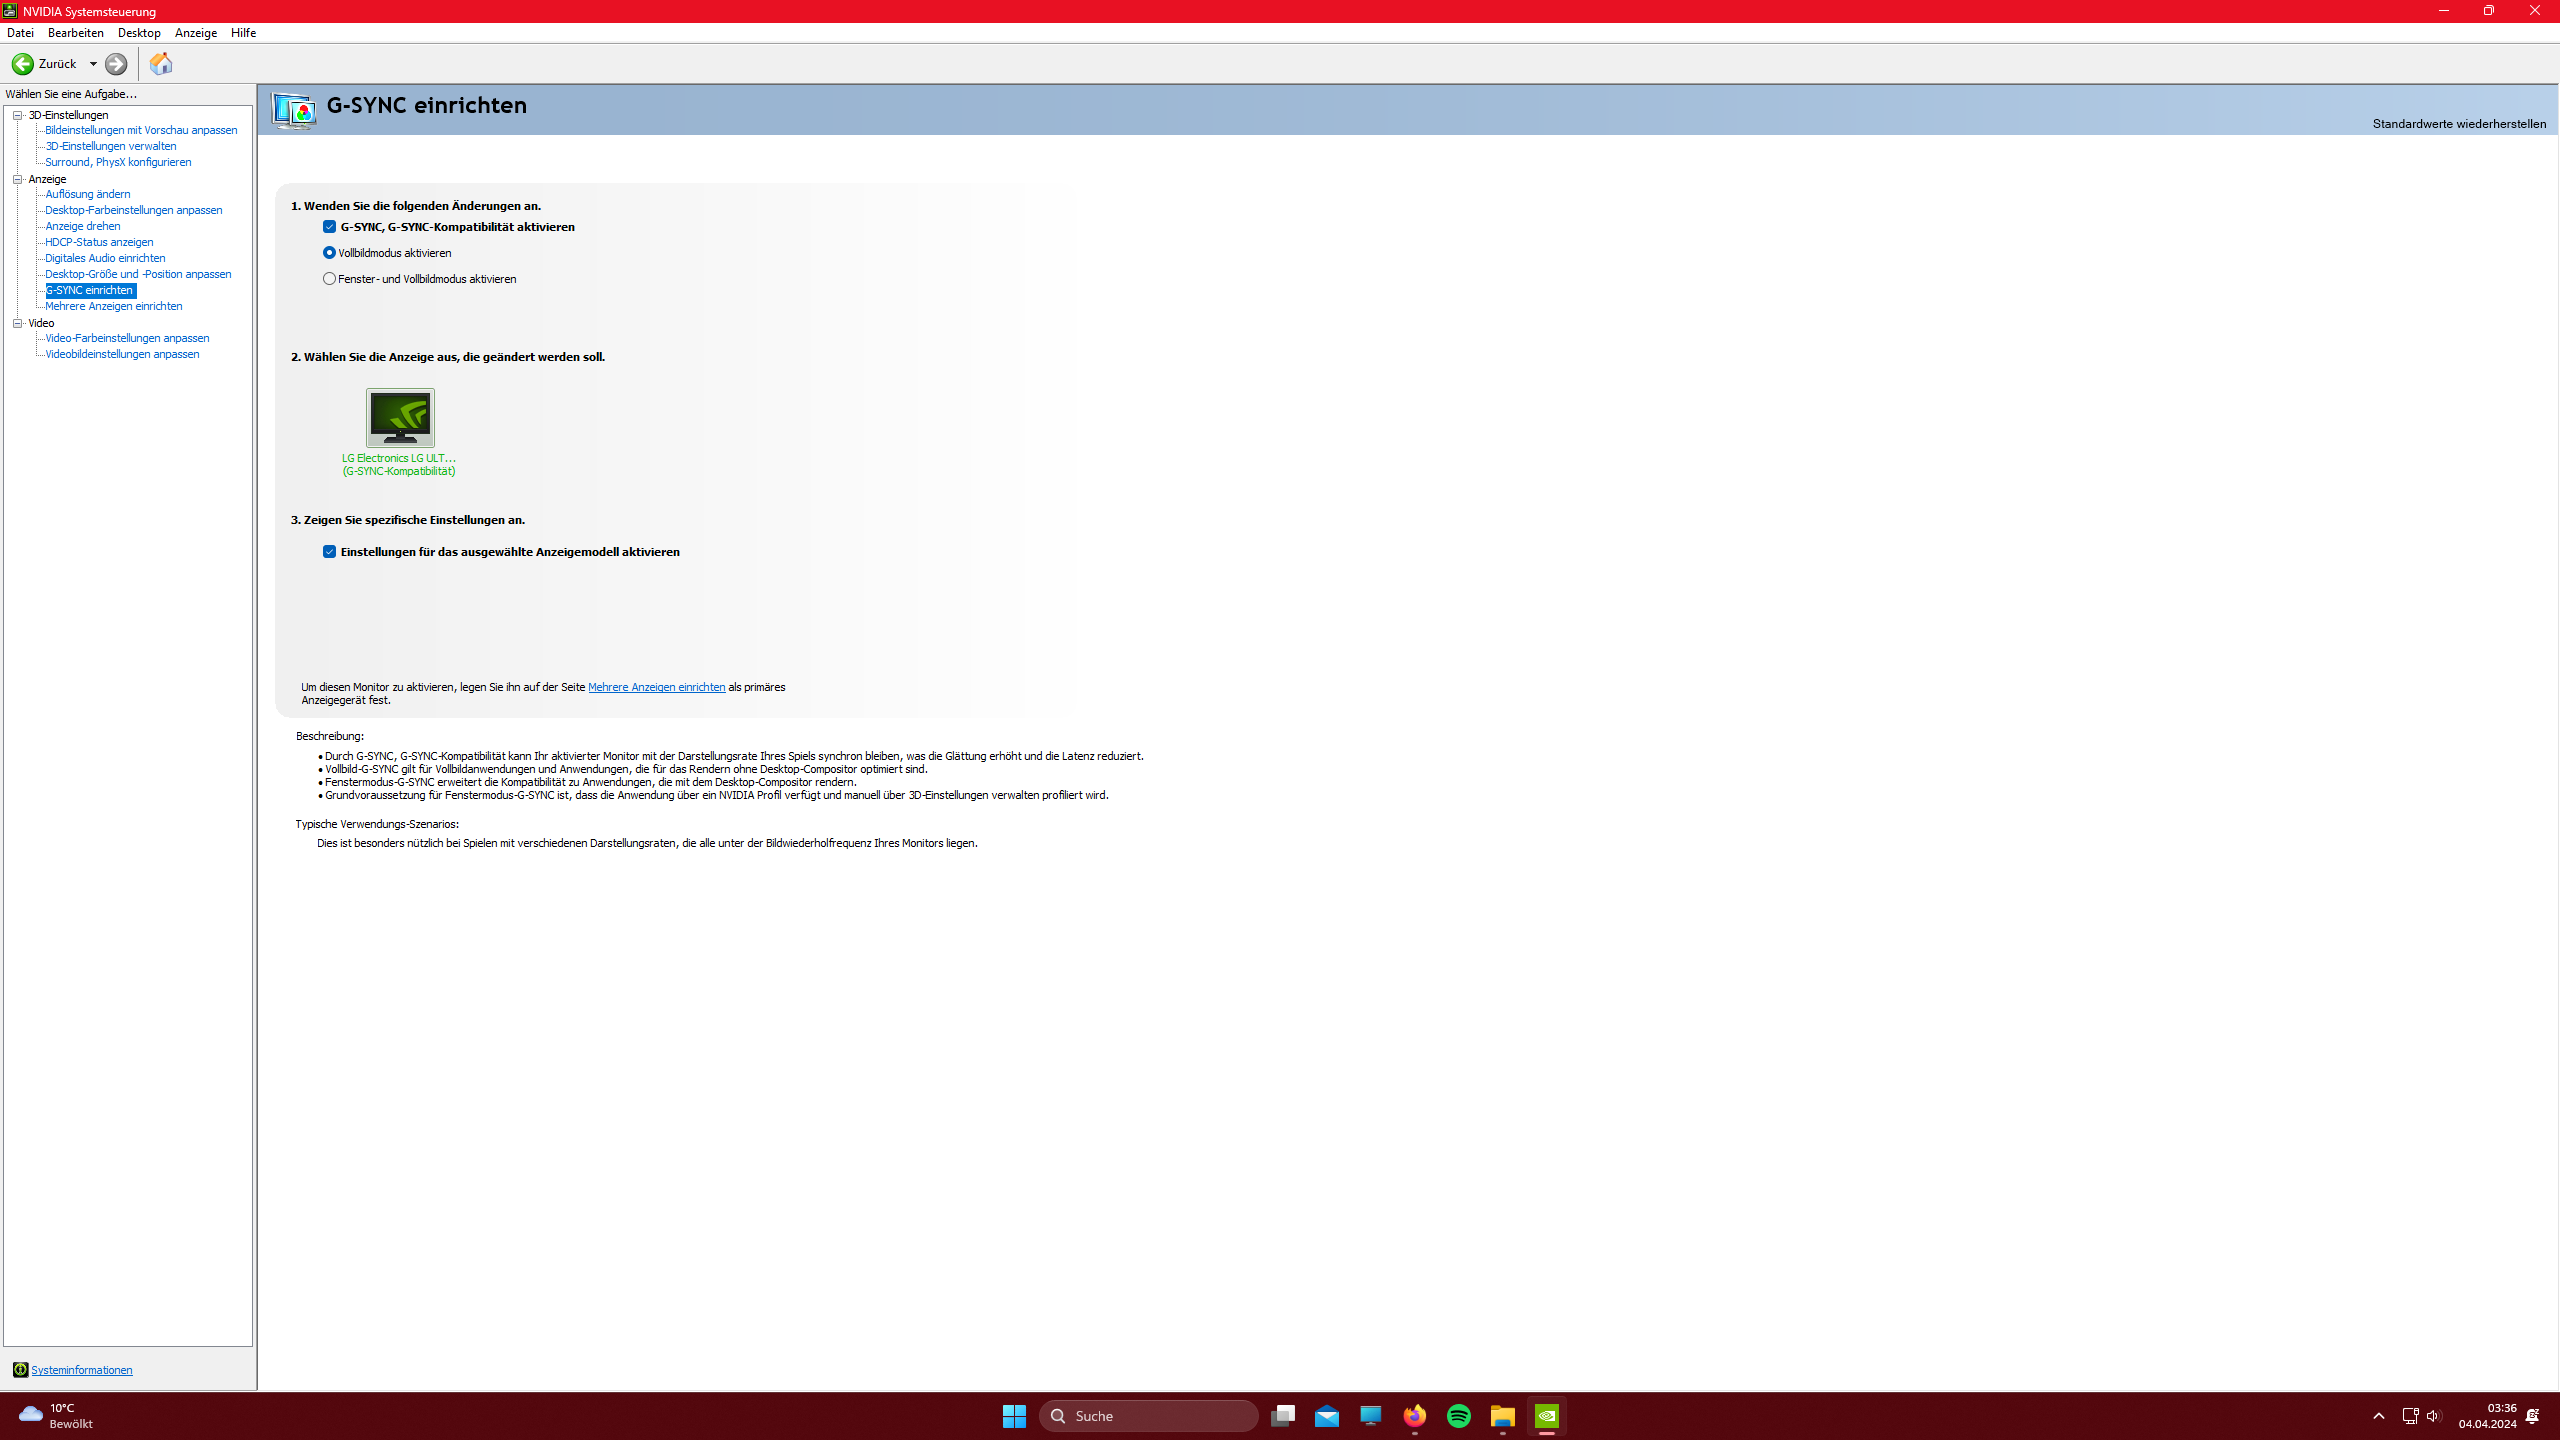Open Firefox from the taskbar

coord(1414,1416)
